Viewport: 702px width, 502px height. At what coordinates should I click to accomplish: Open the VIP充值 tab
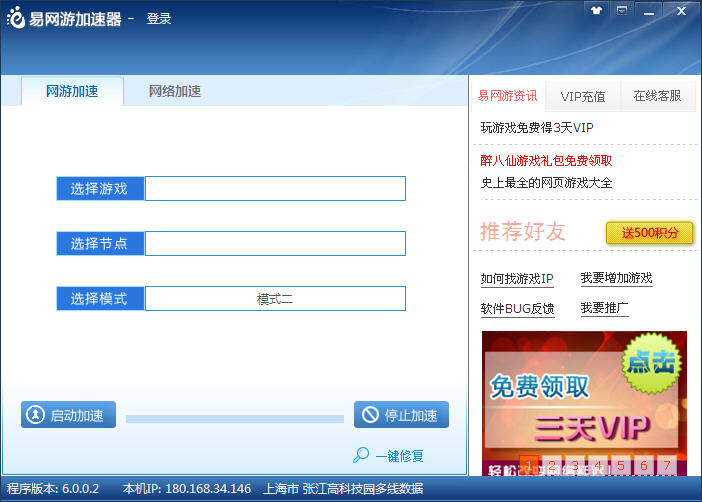582,96
